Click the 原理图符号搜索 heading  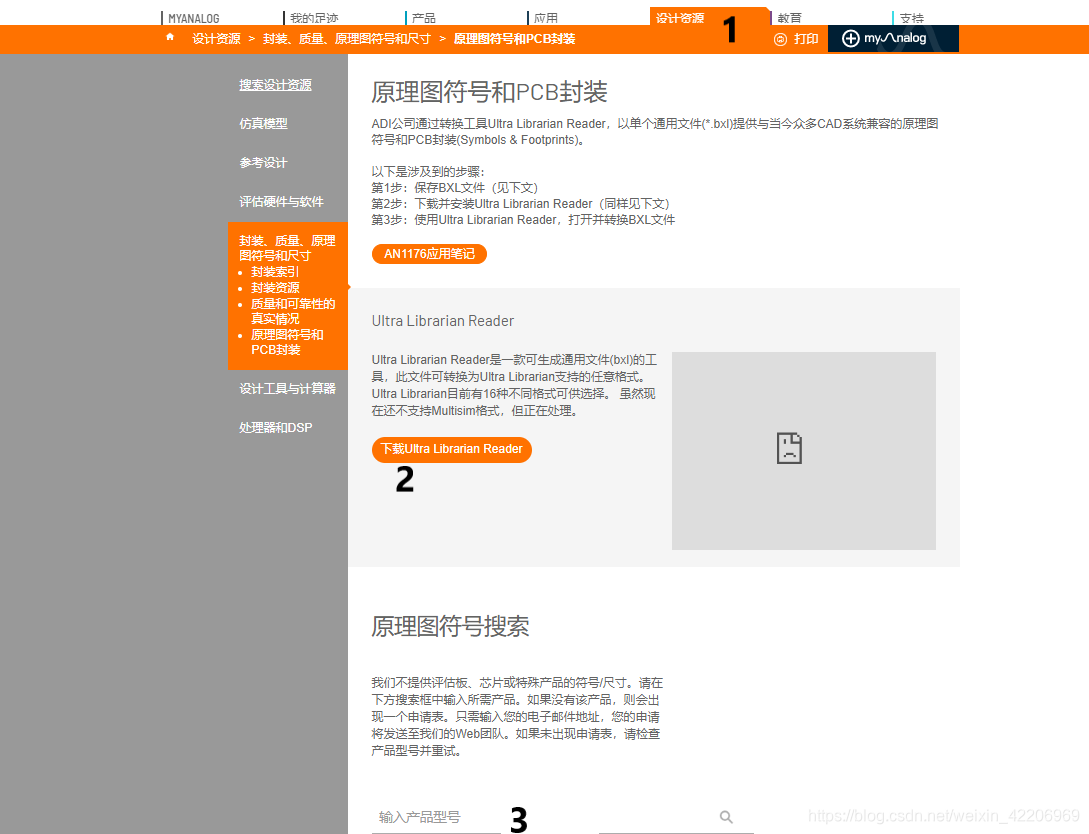point(450,626)
